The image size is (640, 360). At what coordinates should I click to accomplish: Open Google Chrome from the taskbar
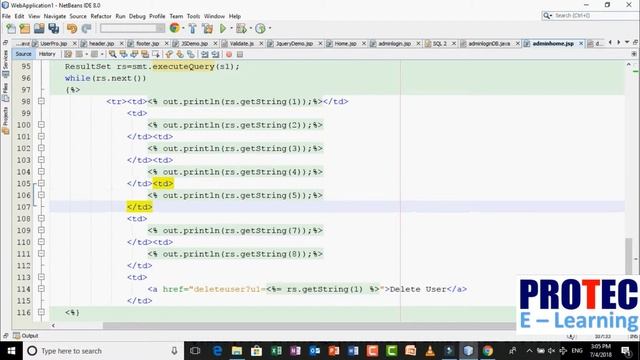pos(487,351)
